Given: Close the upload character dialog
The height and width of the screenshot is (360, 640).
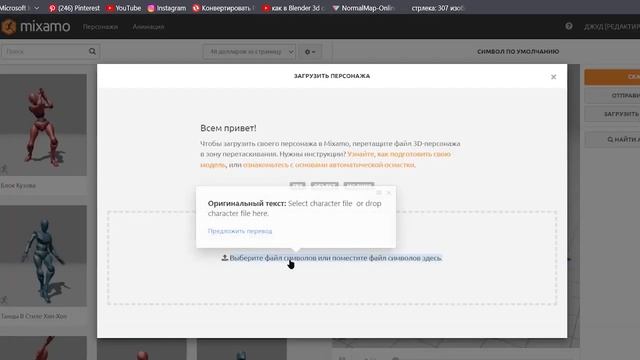Looking at the screenshot, I should pos(553,77).
